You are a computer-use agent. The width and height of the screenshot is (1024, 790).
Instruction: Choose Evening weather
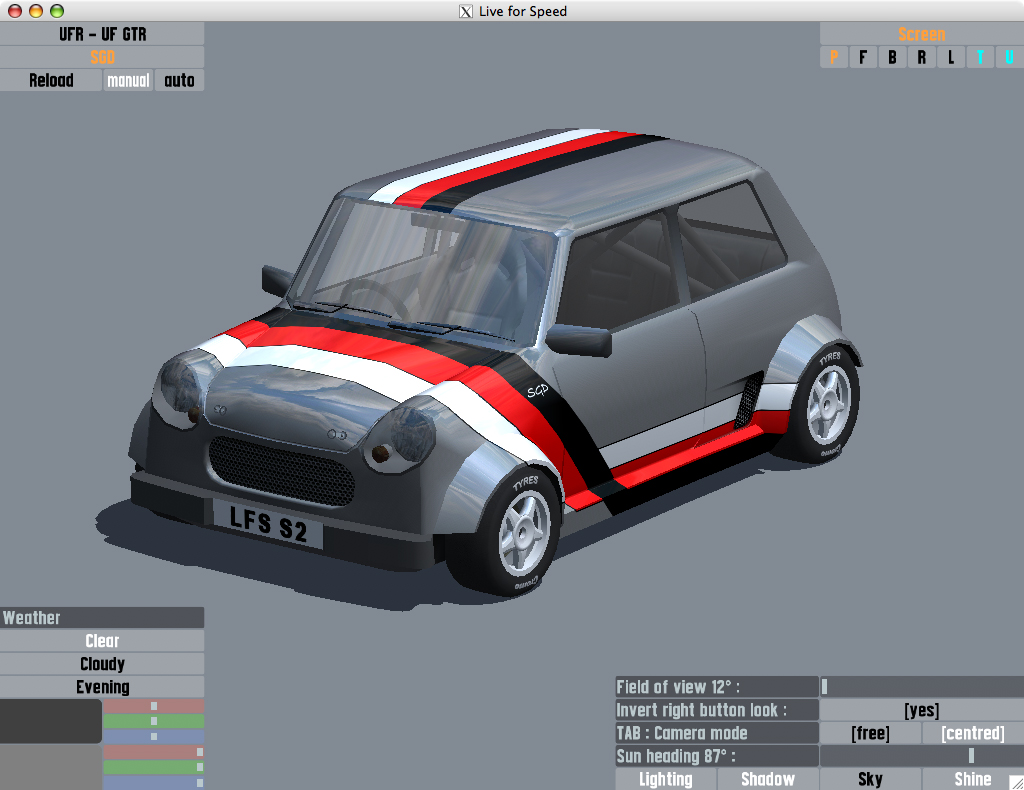pyautogui.click(x=102, y=687)
